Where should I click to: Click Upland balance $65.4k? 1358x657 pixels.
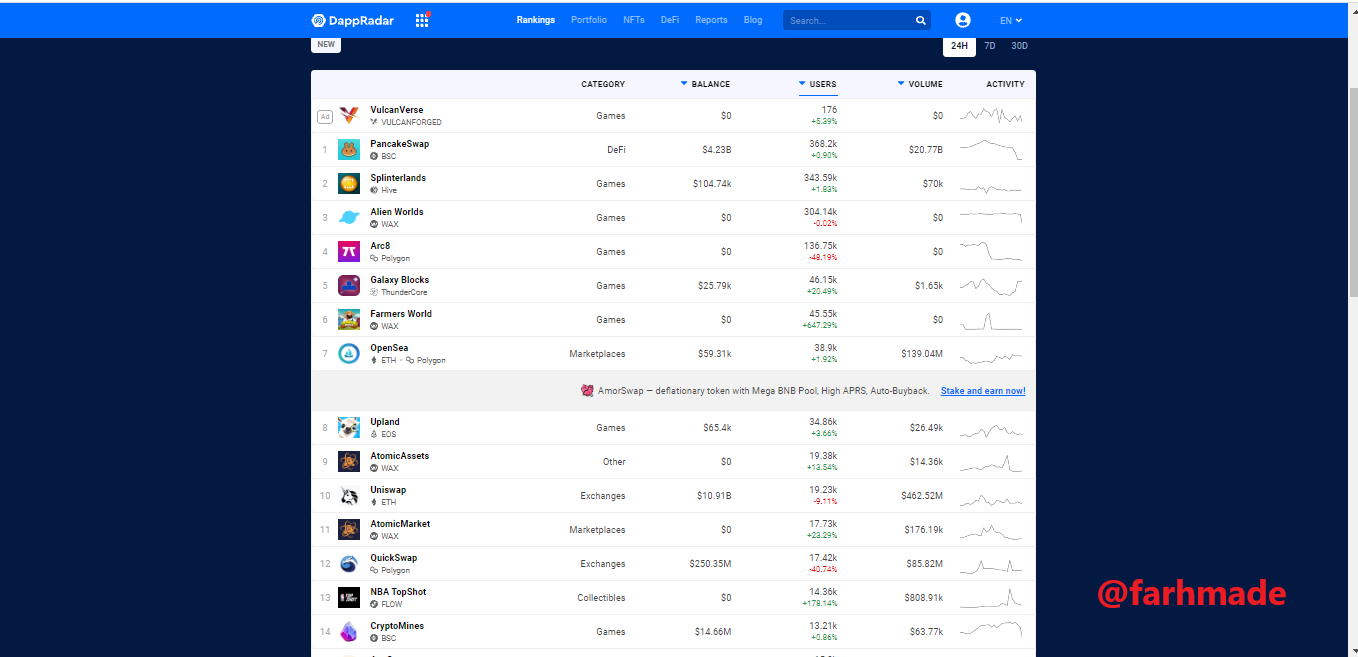point(717,428)
